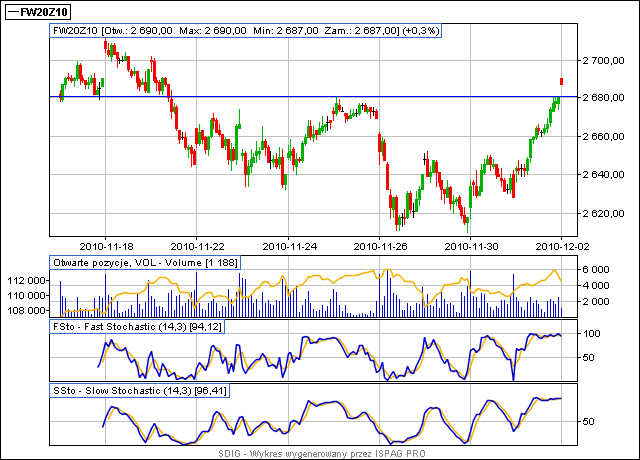Click the Otwarte pozycje, VOL - Volume header

coord(145,262)
